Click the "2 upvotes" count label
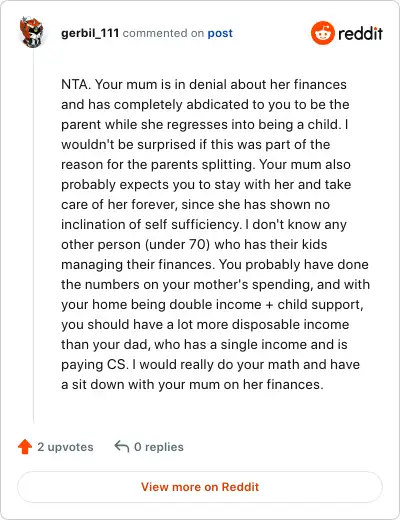 tap(65, 447)
